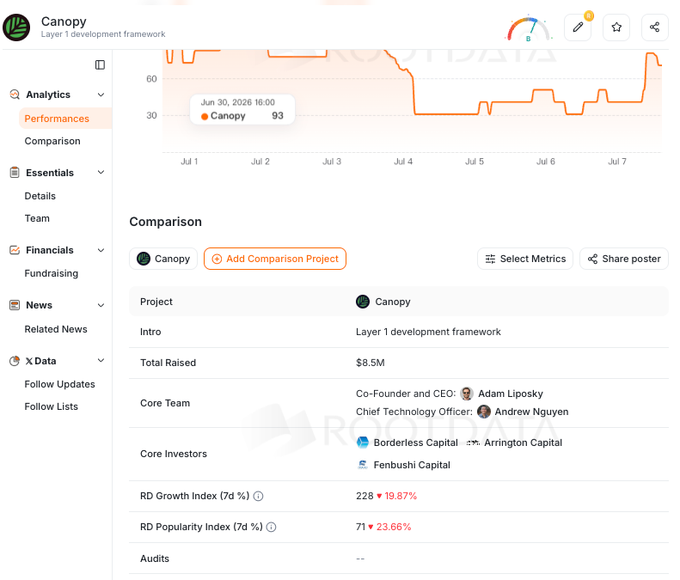
Task: Click the Analytics section icon
Action: pos(15,94)
